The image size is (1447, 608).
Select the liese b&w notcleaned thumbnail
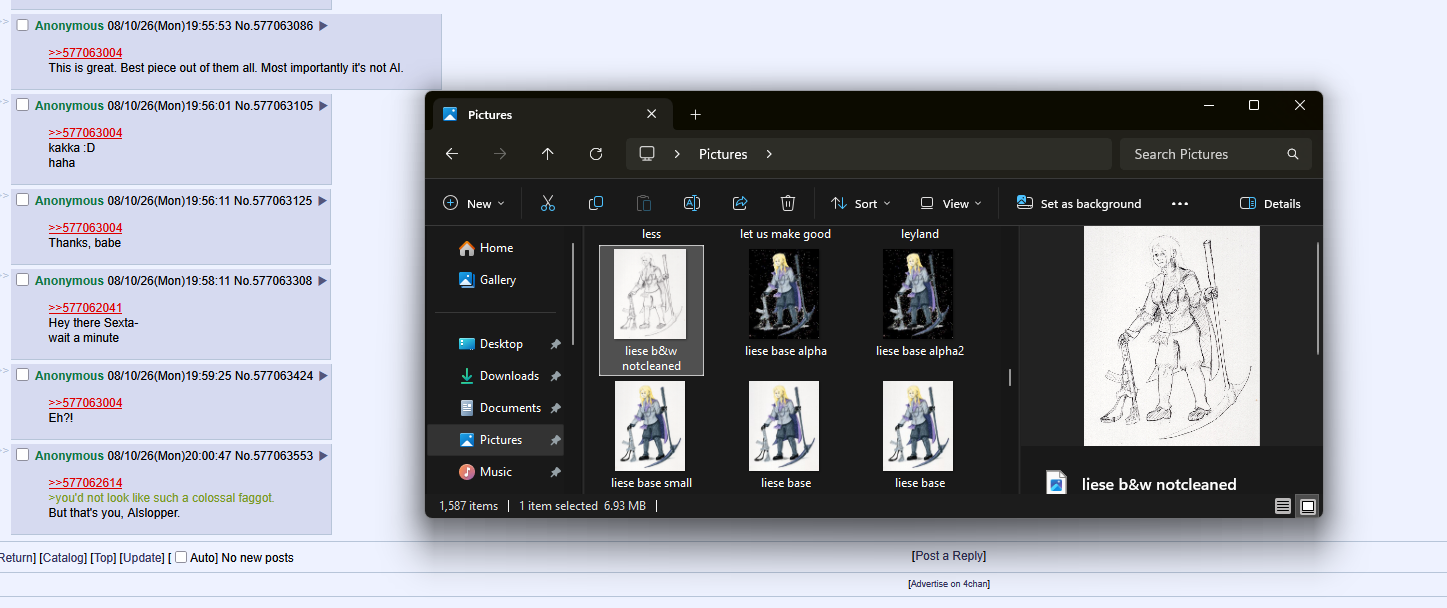[651, 310]
